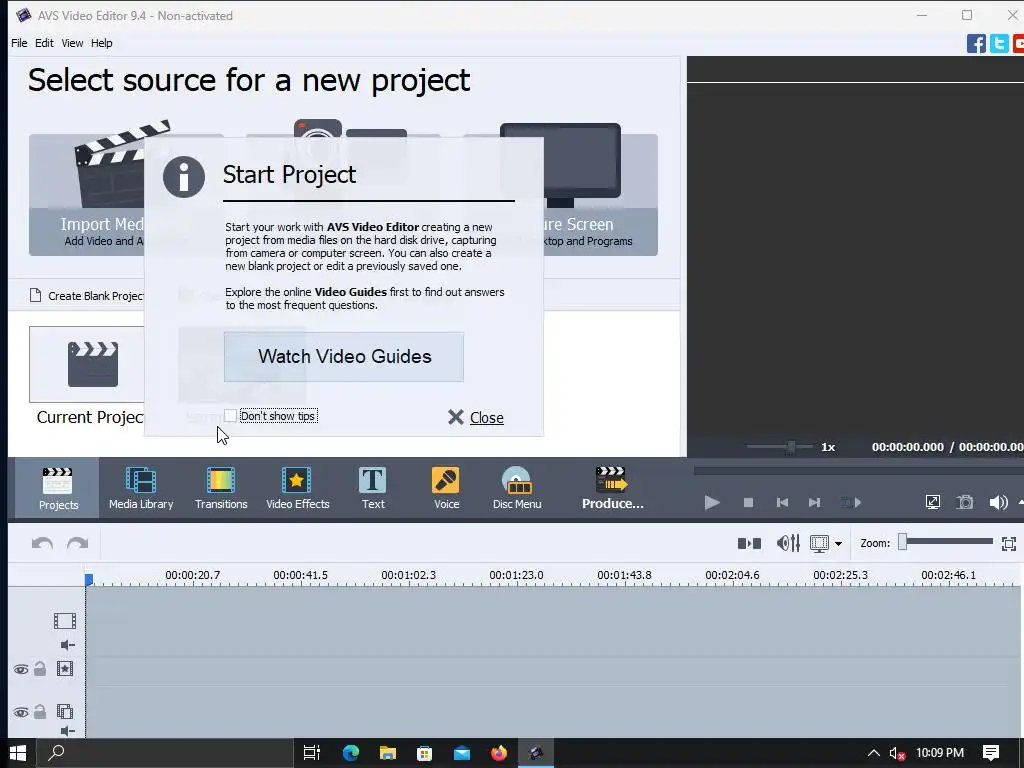Take a snapshot with camera icon
This screenshot has height=768, width=1024.
(x=965, y=502)
